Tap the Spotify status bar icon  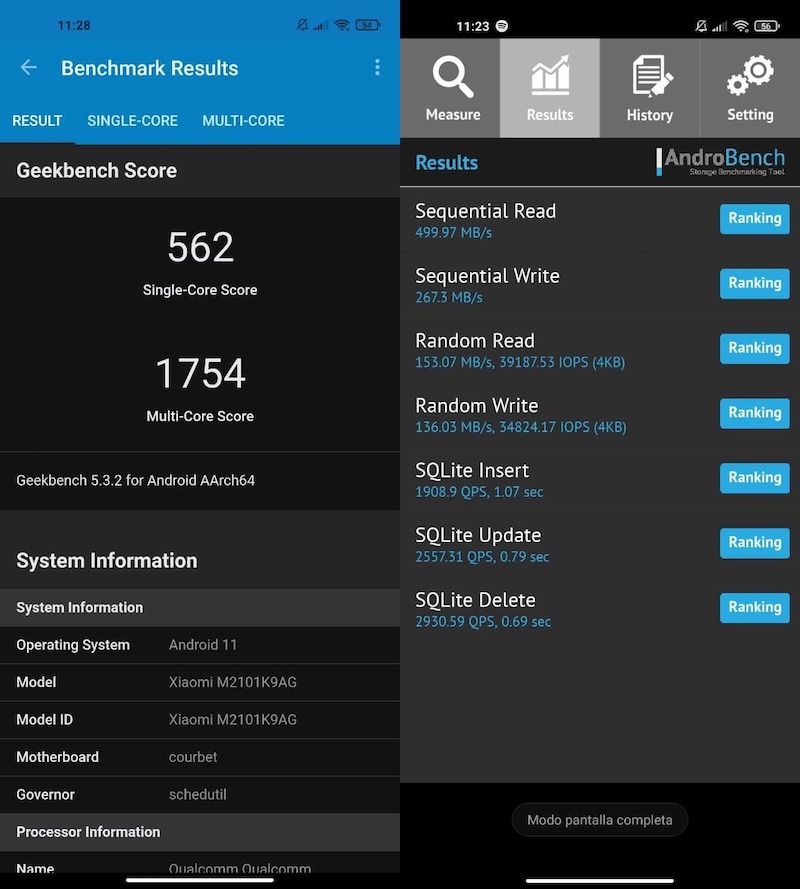pos(501,25)
